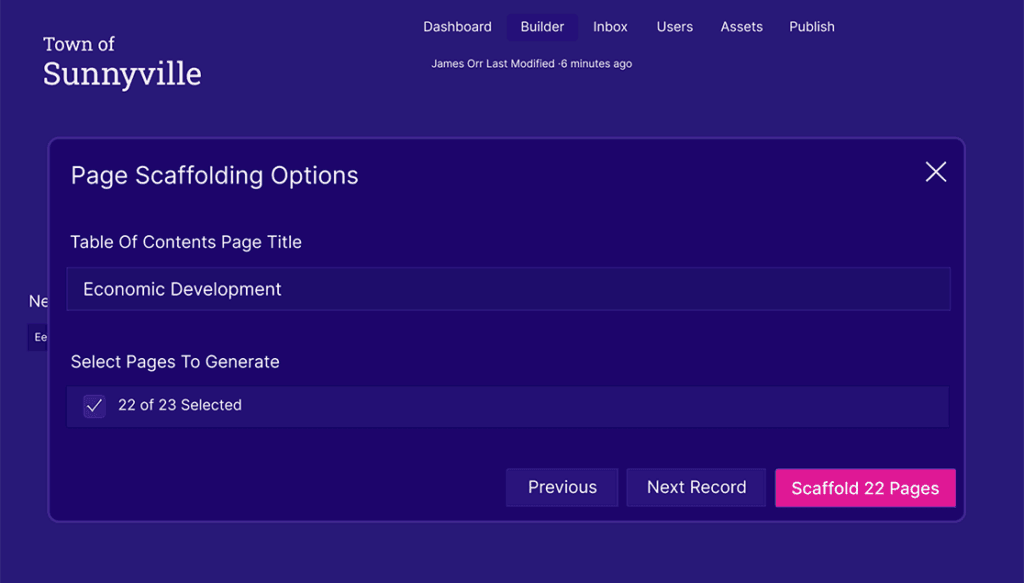This screenshot has width=1024, height=583.
Task: Go to the Inbox section
Action: tap(610, 27)
